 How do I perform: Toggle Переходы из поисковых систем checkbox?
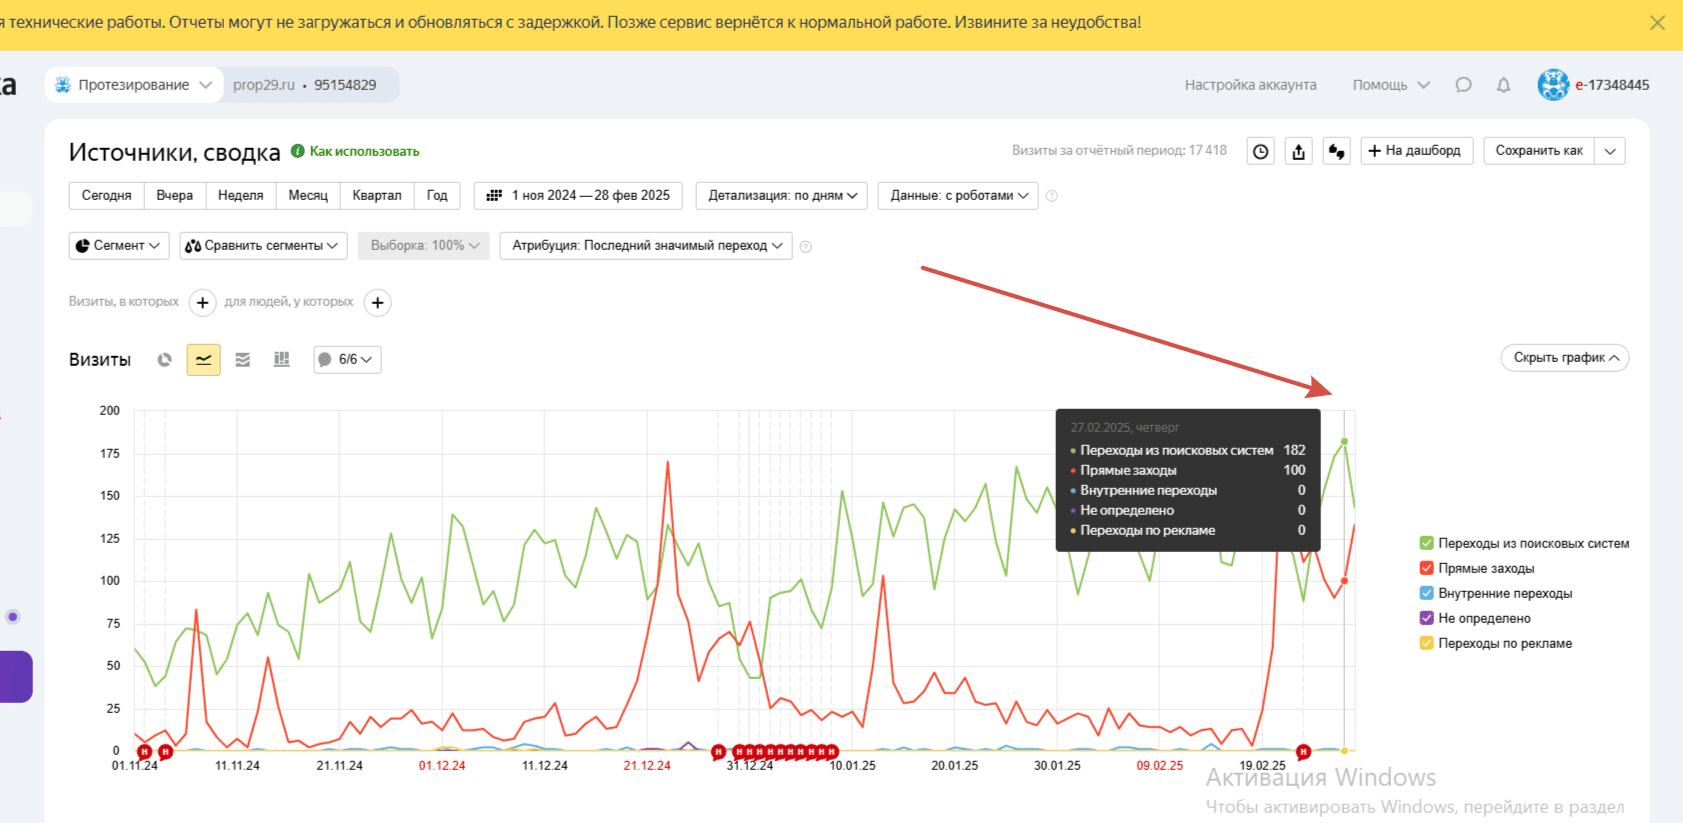[1427, 543]
